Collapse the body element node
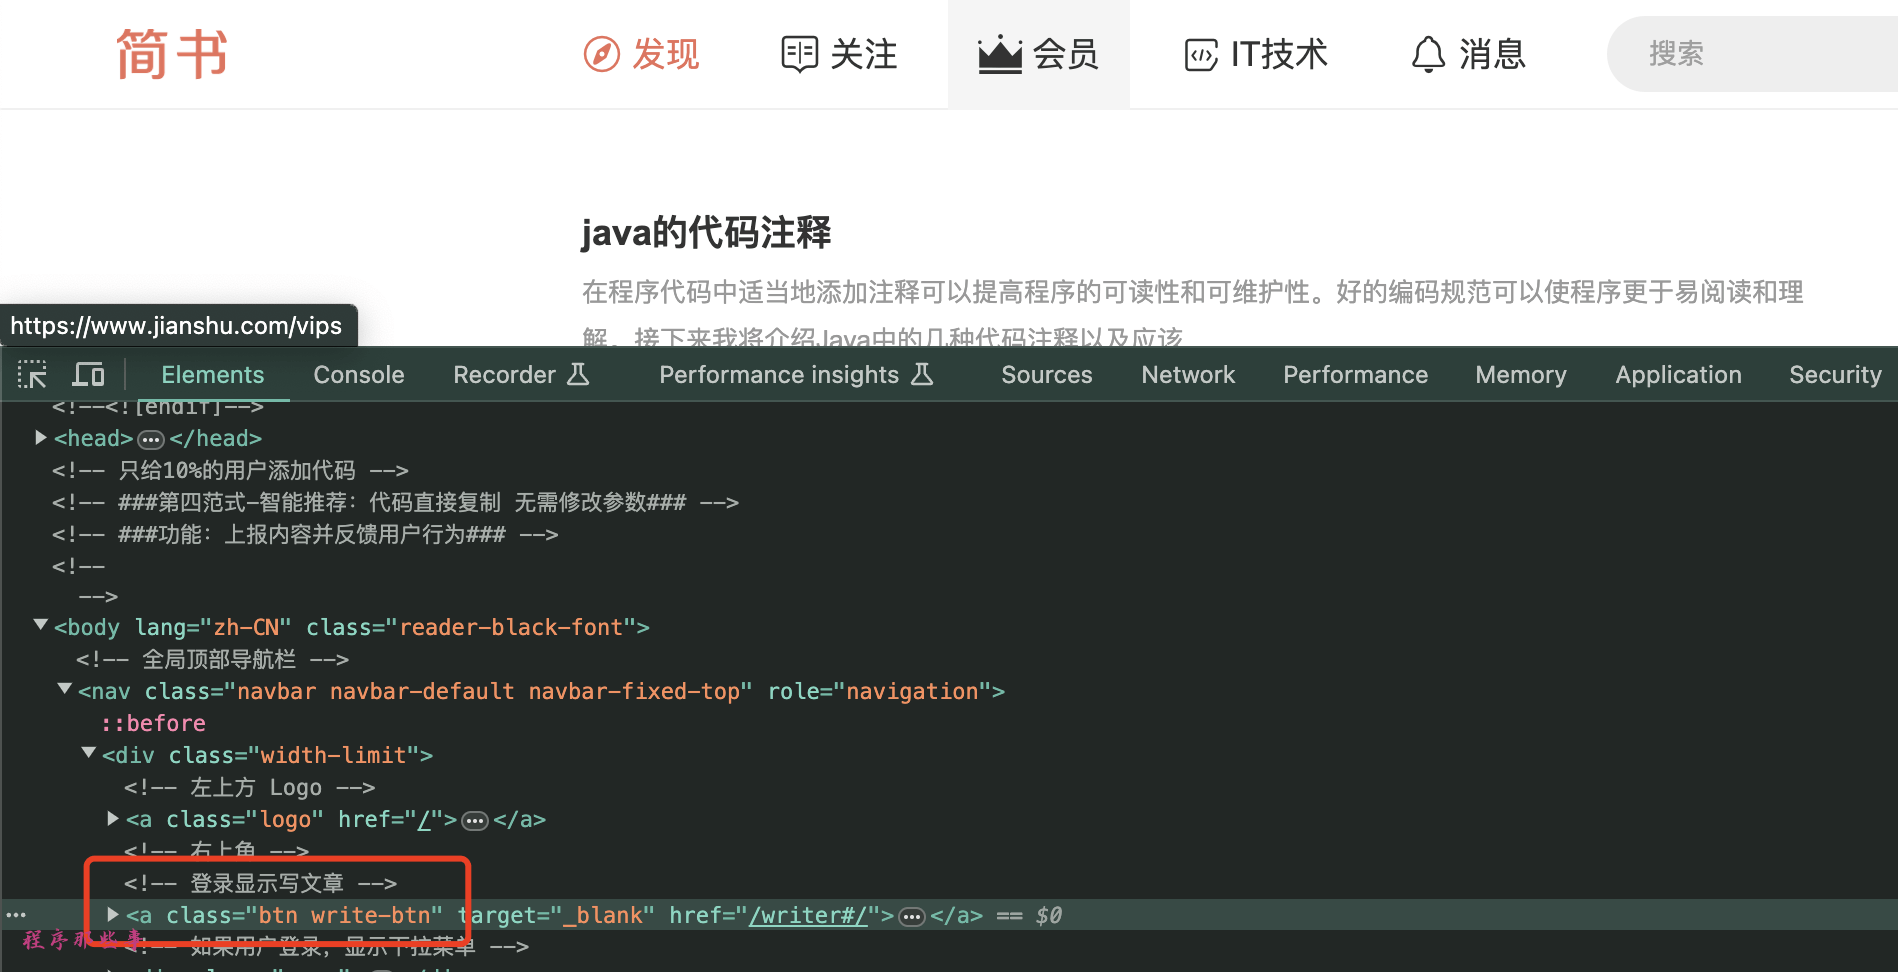The image size is (1898, 972). click(41, 625)
